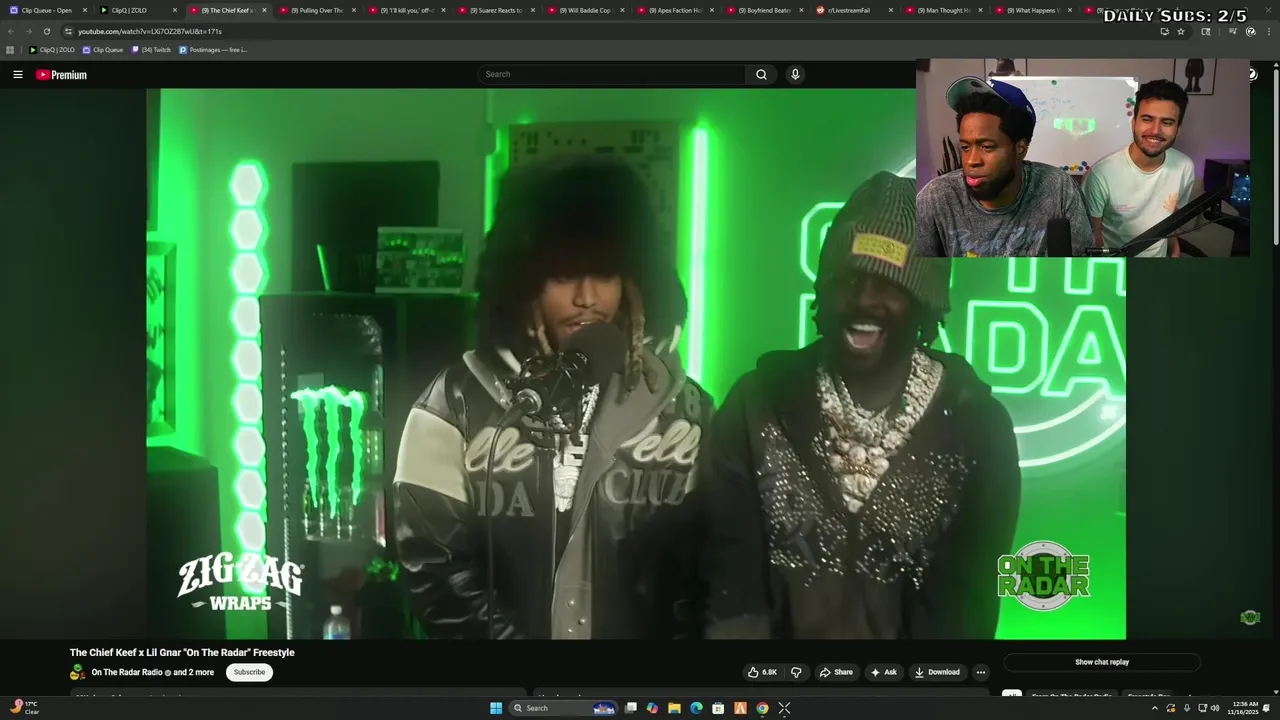Share the Chief Keef freestyle video
Screen dimensions: 1280x720
(836, 672)
